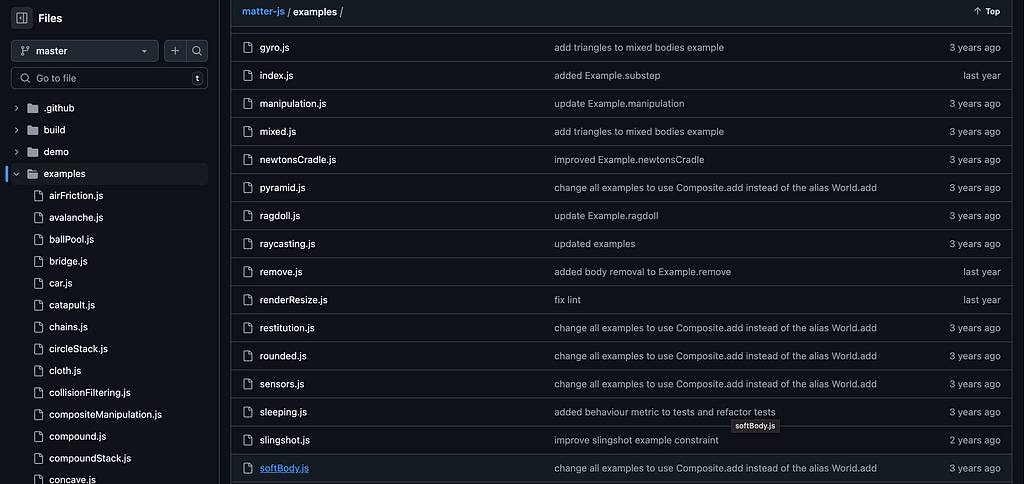This screenshot has height=484, width=1024.
Task: Open commit 'updated examples'
Action: tap(594, 244)
